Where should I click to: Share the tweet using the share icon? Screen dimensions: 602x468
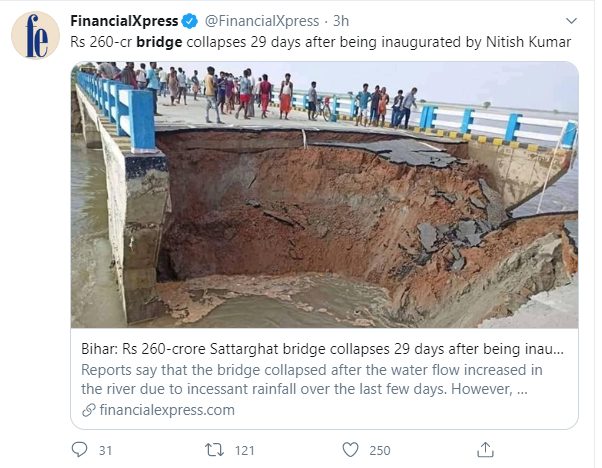click(x=485, y=450)
